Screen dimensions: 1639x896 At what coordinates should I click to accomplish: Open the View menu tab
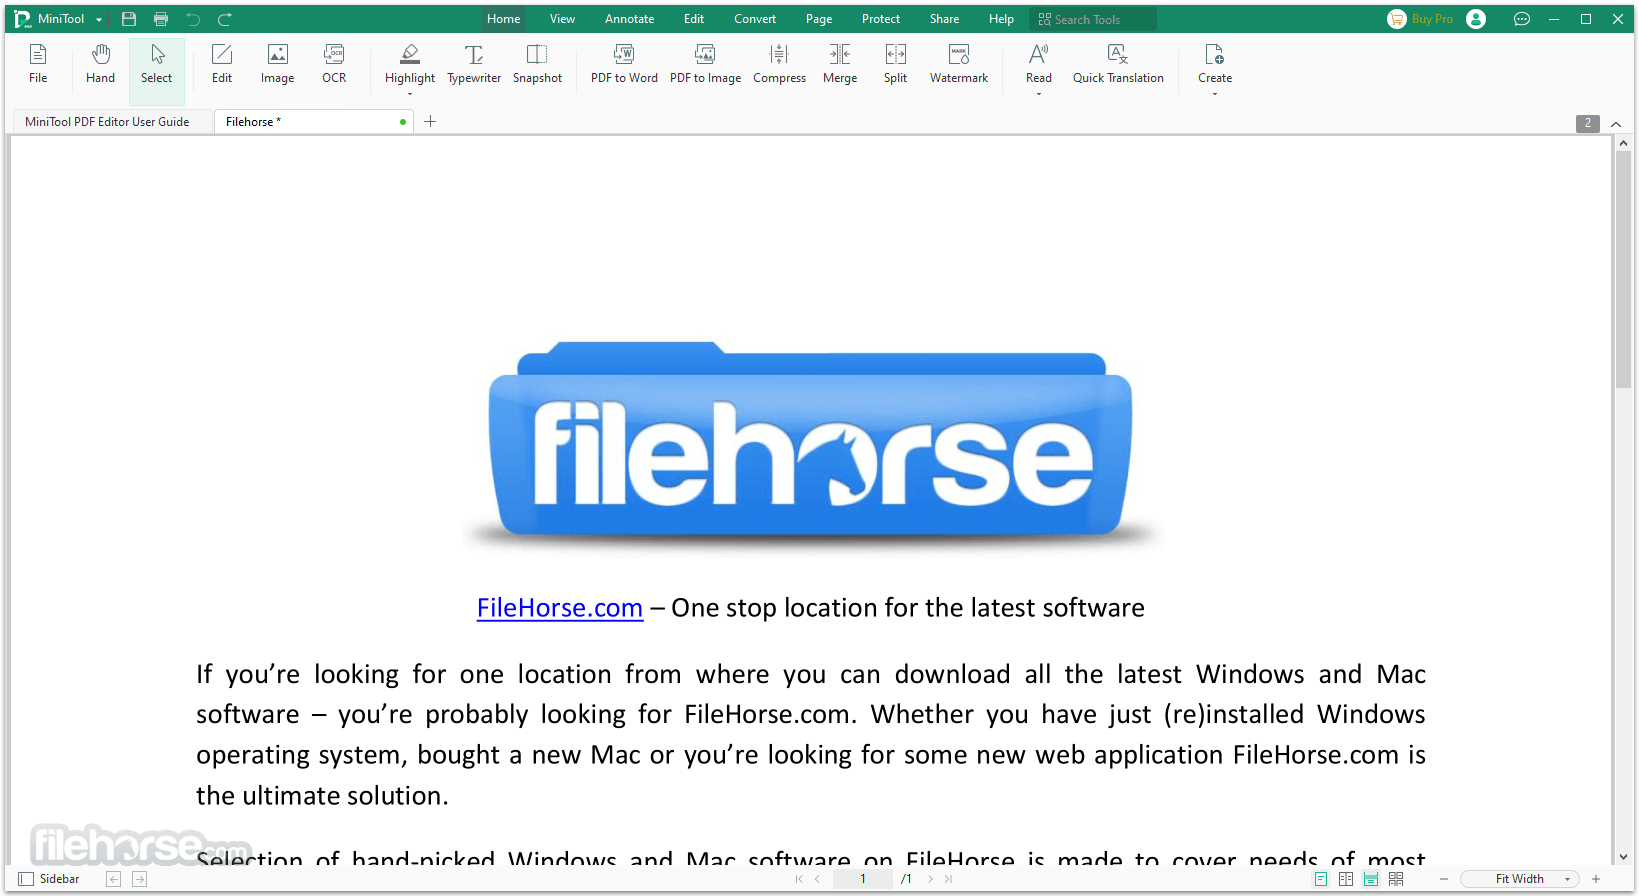(562, 19)
